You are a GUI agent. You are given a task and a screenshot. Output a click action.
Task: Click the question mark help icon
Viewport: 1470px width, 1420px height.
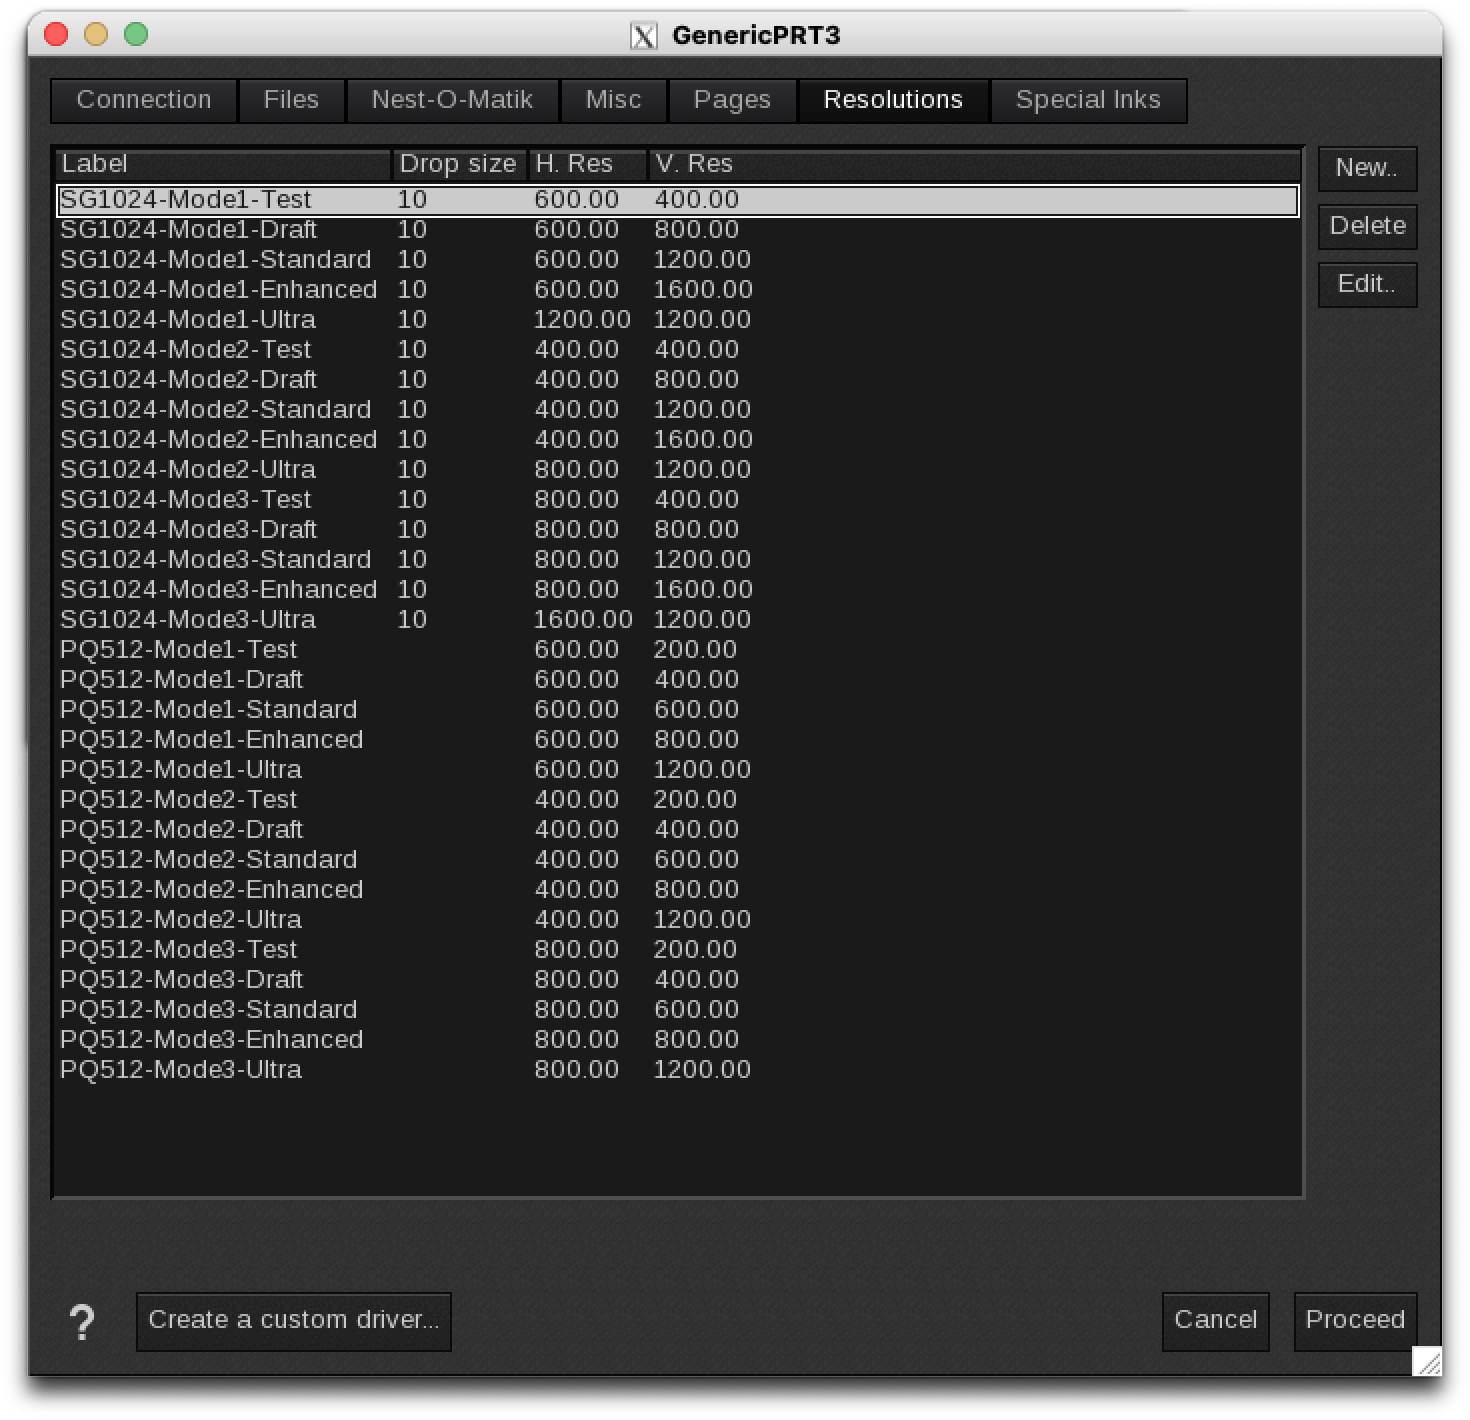[82, 1322]
